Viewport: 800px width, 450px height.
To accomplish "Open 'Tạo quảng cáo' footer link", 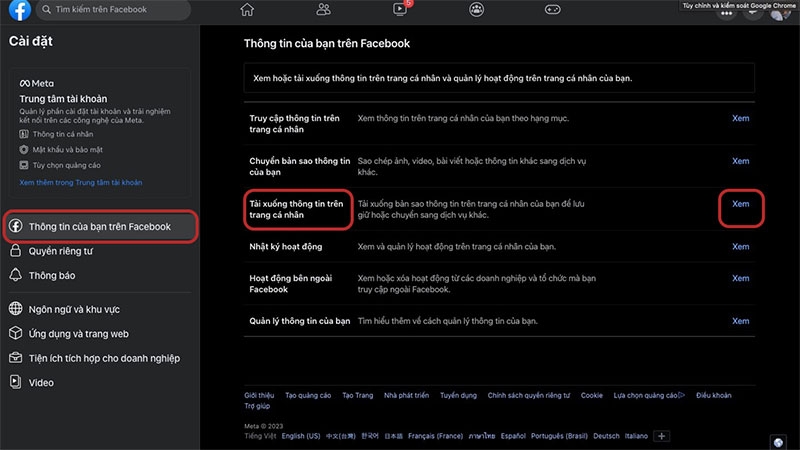I will click(x=308, y=395).
